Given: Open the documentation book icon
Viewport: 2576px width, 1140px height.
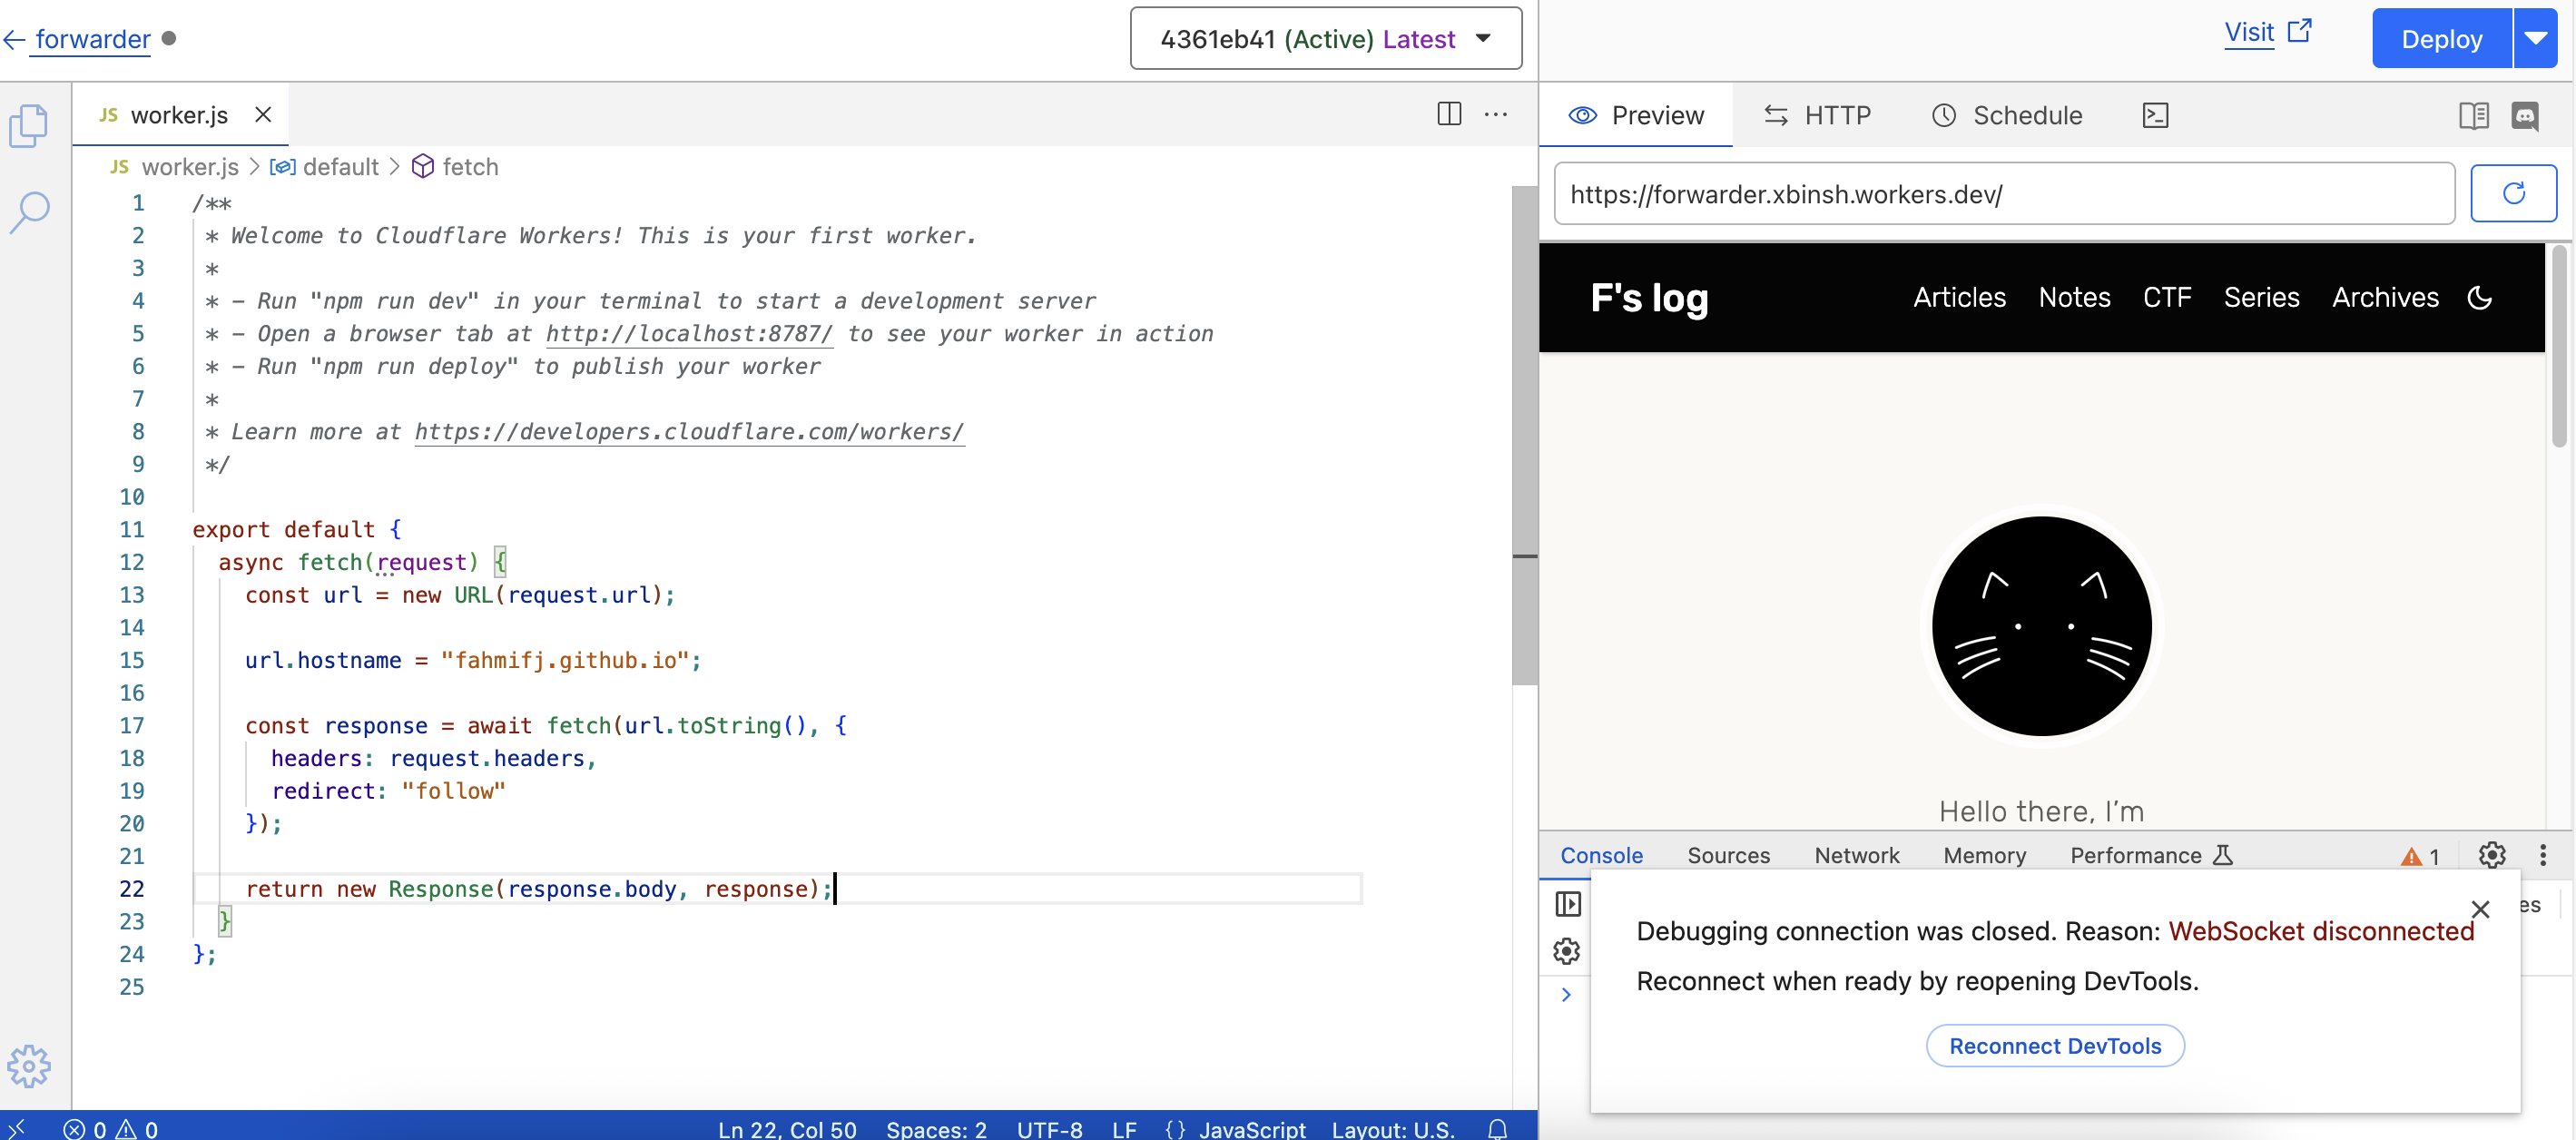Looking at the screenshot, I should (2474, 116).
